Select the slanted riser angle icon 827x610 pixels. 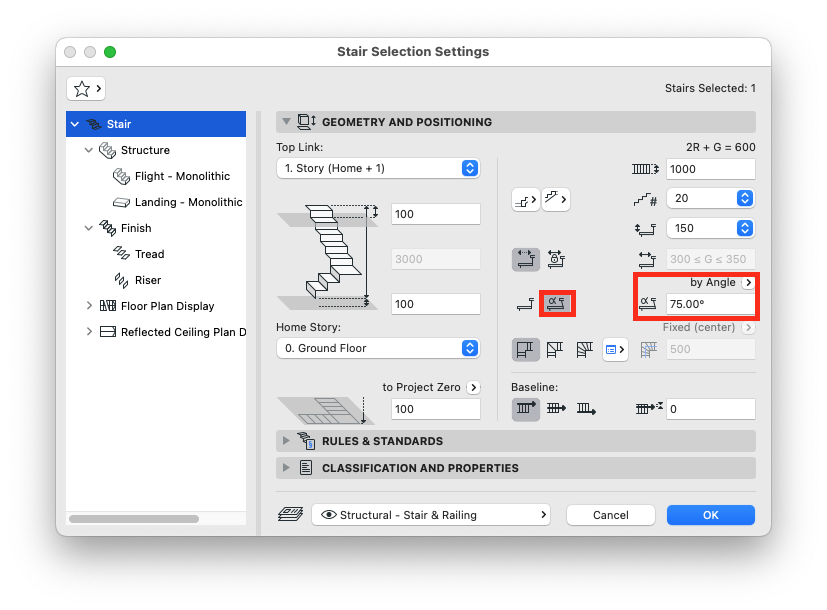point(557,303)
